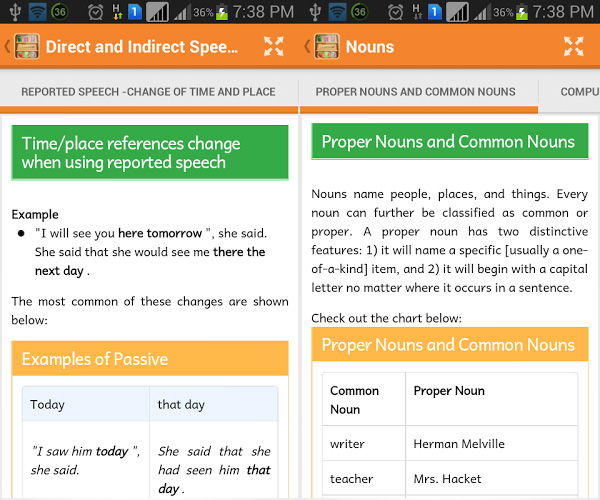Tap the 'Nouns name people, places, and things' paragraph
600x500 pixels.
(x=450, y=241)
